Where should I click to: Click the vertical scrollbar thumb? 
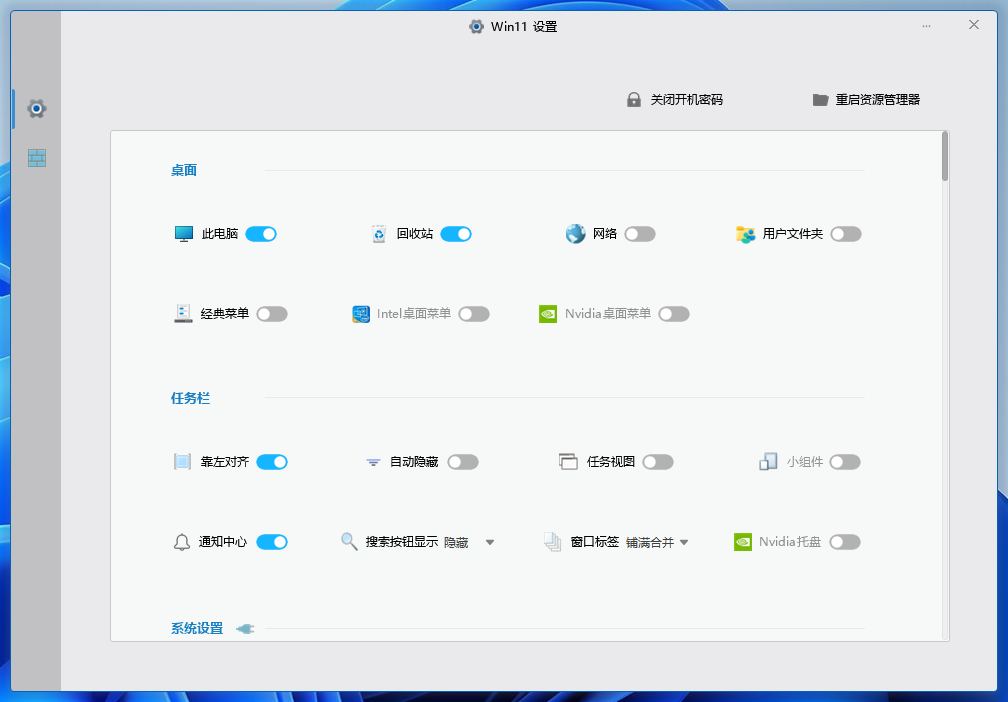(944, 157)
